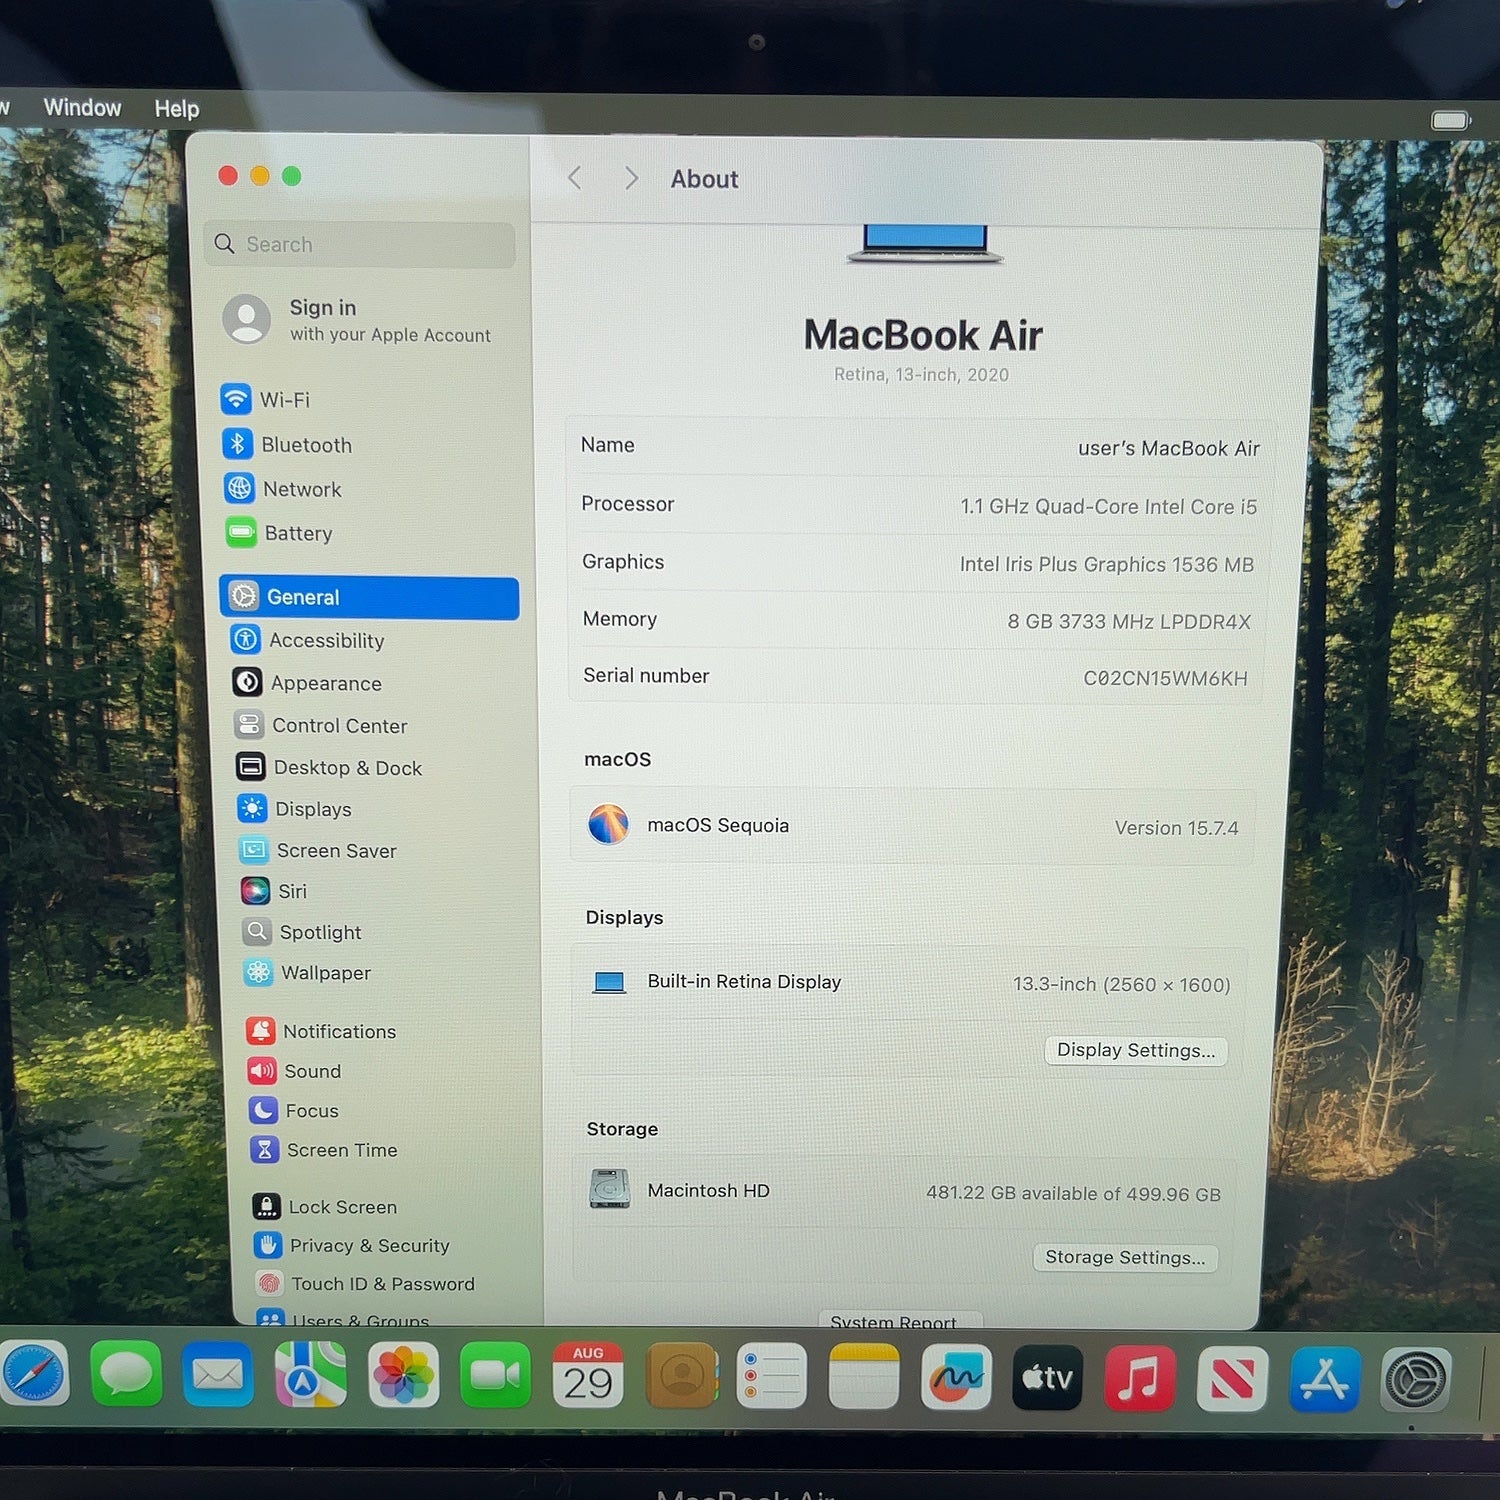Open Messages from the Dock
This screenshot has width=1500, height=1500.
tap(126, 1373)
